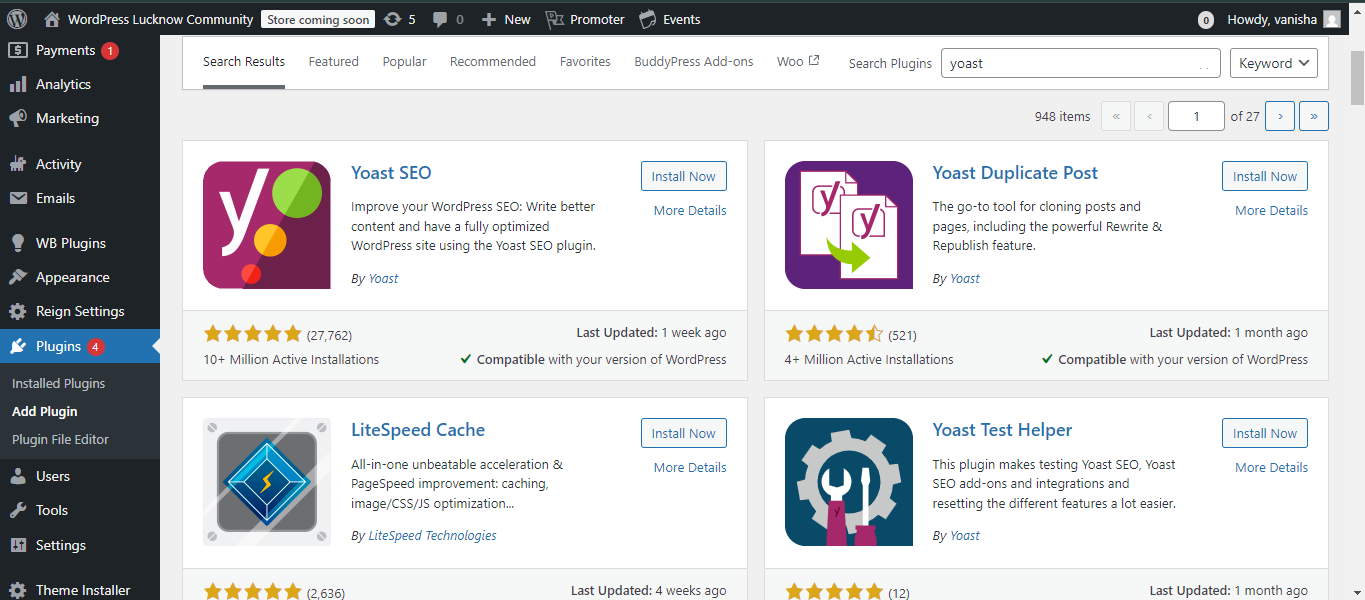
Task: Open Events from the admin toolbar
Action: point(668,18)
